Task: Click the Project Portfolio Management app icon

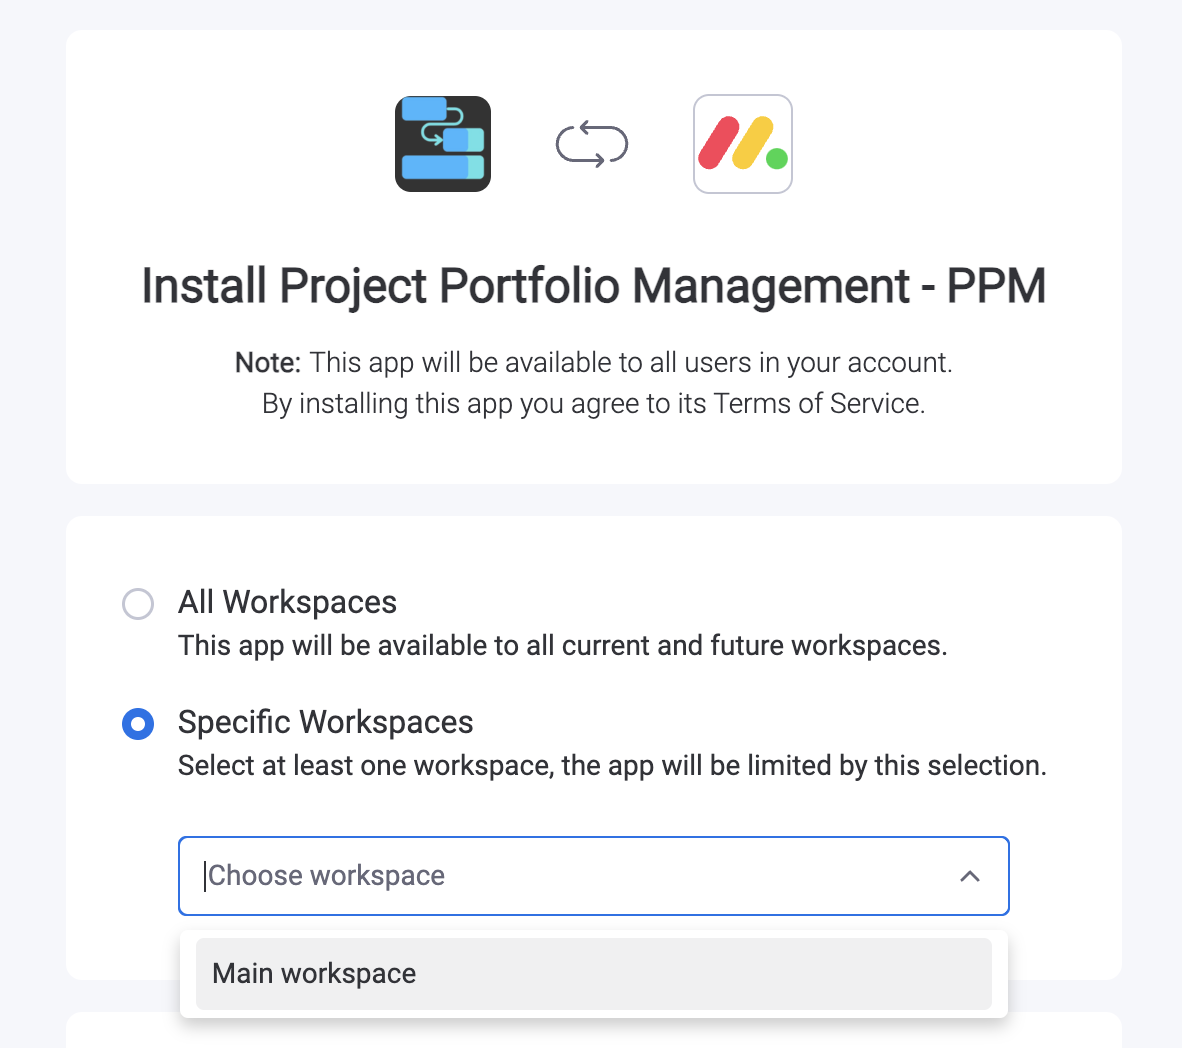Action: pos(443,144)
